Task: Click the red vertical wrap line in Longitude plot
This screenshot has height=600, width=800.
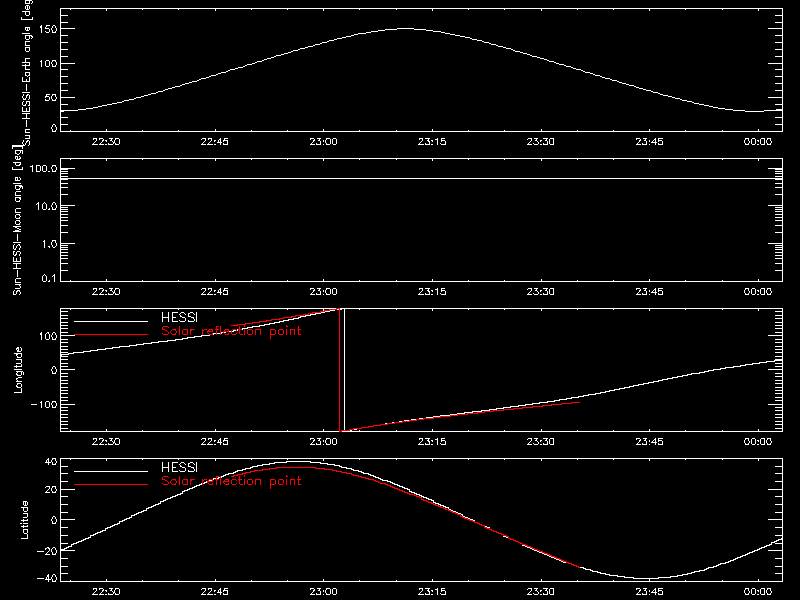Action: pyautogui.click(x=340, y=370)
